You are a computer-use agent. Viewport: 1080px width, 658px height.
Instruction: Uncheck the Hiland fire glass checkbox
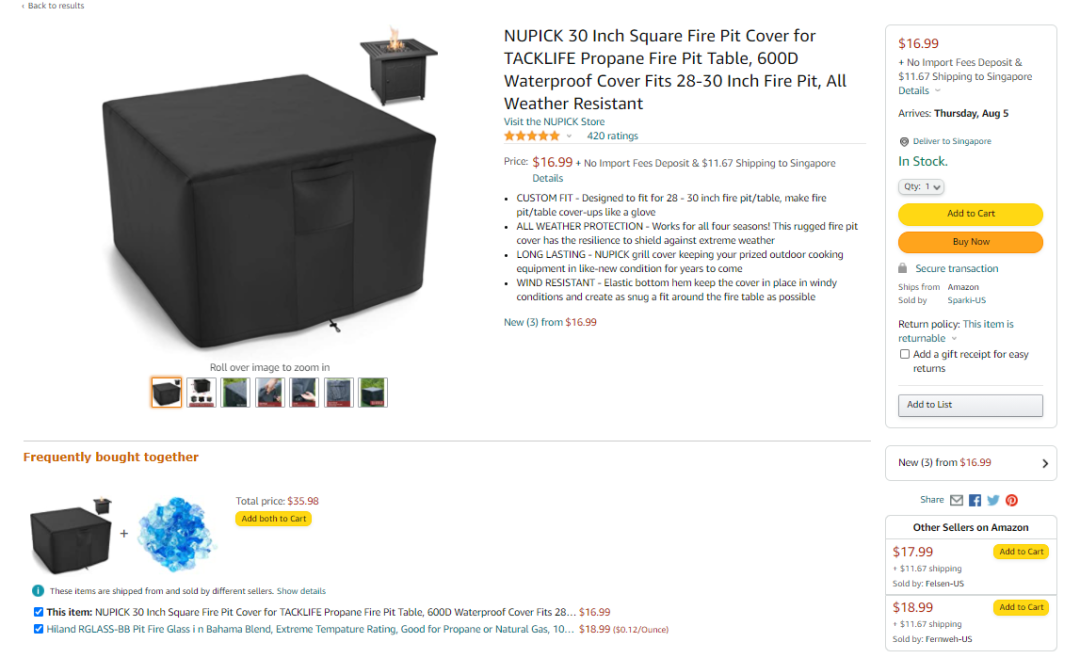tap(38, 629)
